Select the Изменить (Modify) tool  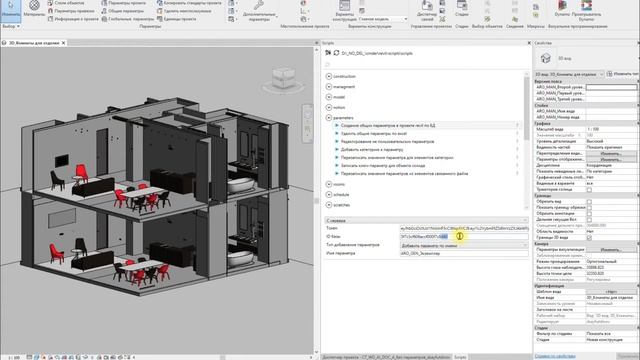pos(10,9)
